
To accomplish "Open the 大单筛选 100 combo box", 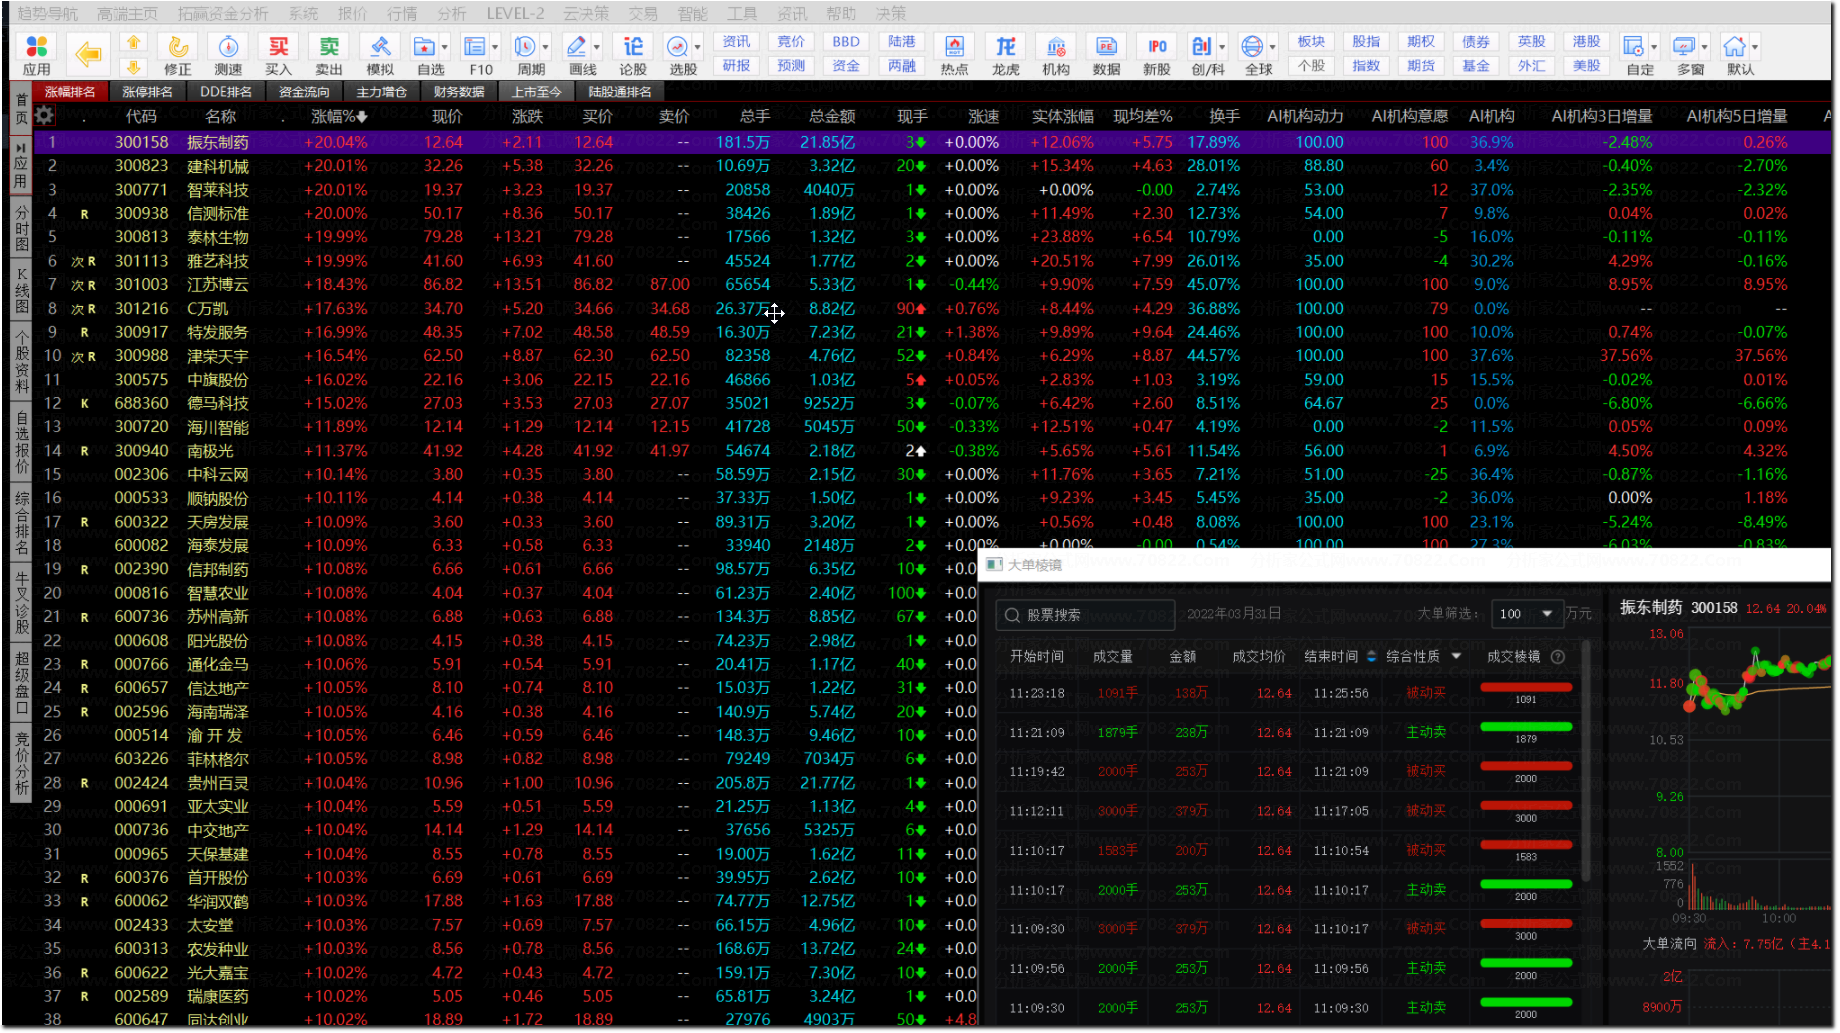I will coord(1526,614).
